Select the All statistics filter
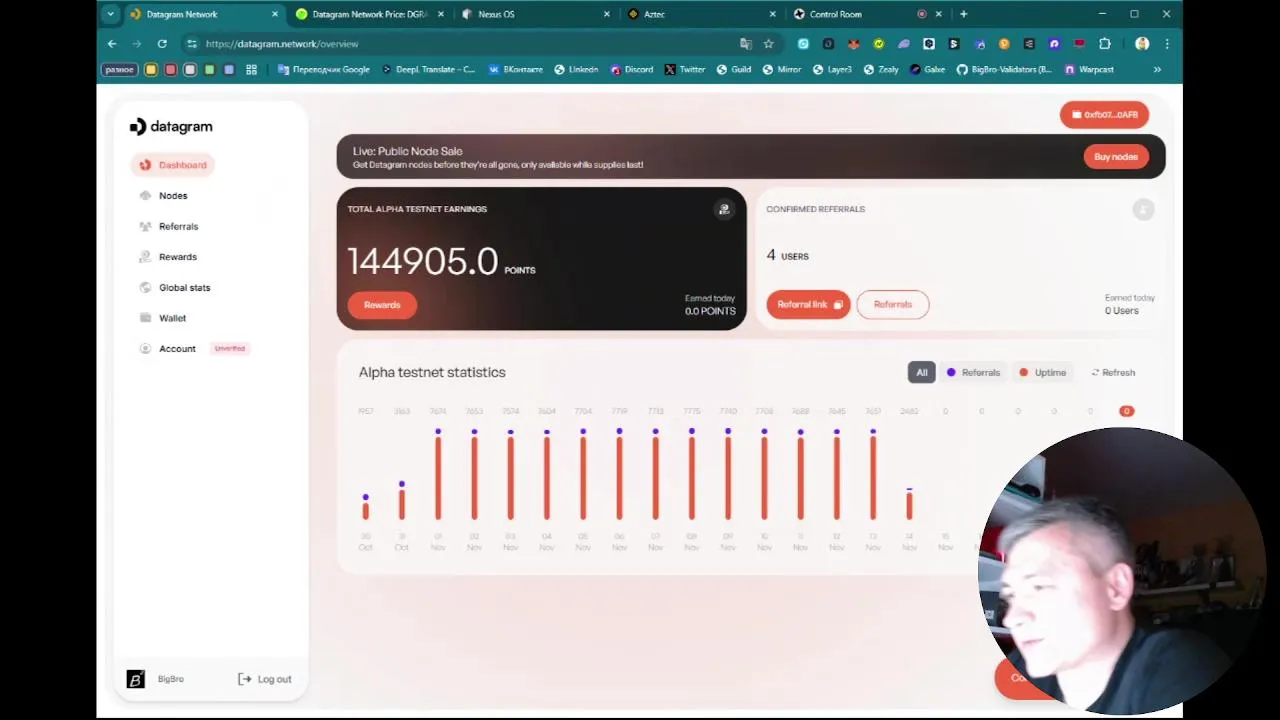Image resolution: width=1280 pixels, height=720 pixels. [x=921, y=373]
